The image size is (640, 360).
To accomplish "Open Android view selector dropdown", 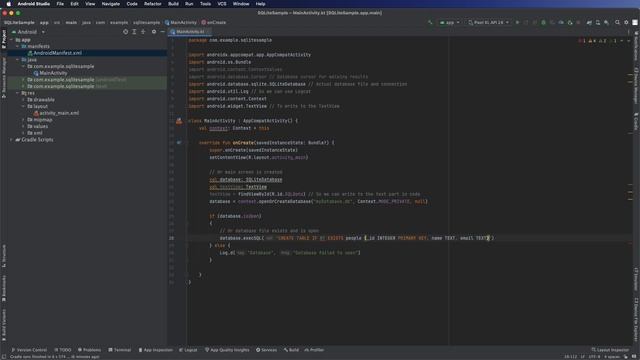I will click(x=29, y=32).
